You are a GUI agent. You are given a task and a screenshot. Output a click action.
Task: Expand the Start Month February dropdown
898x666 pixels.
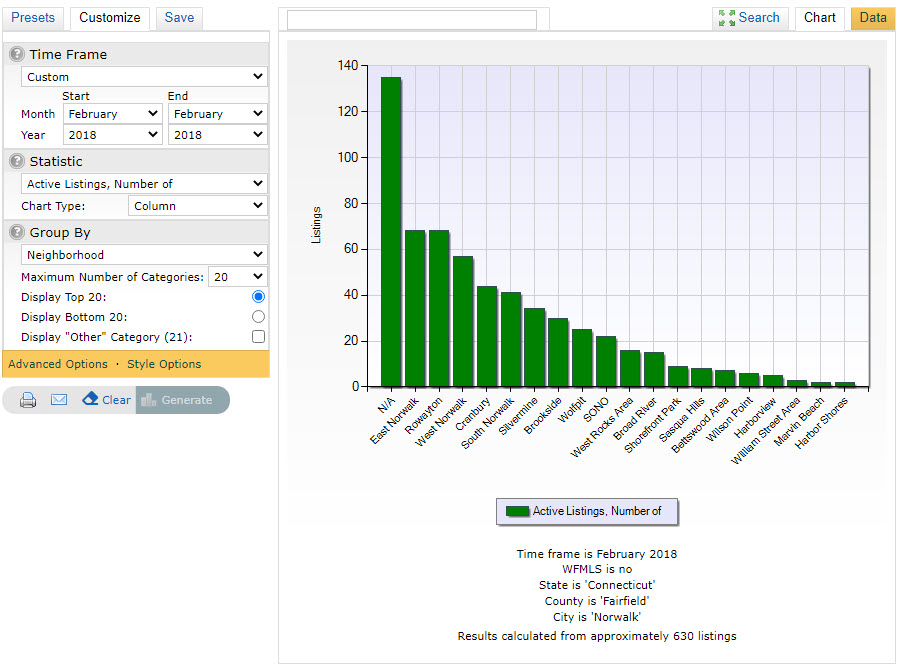tap(112, 114)
